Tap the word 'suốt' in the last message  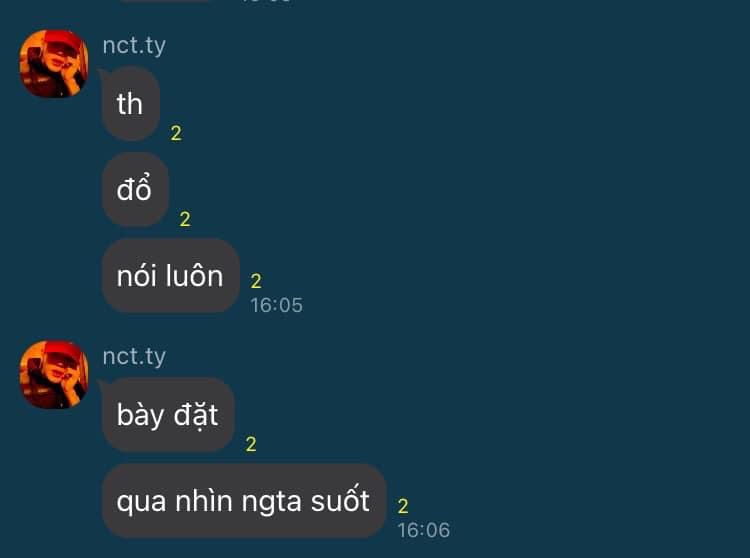click(340, 501)
